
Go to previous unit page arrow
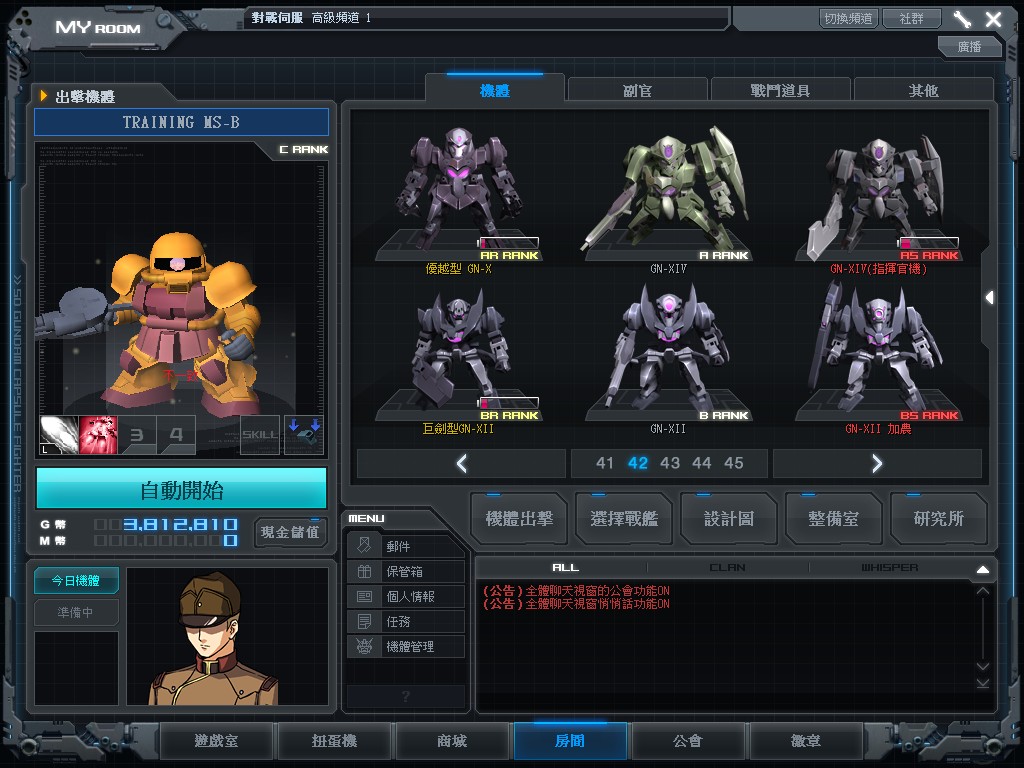pos(461,463)
